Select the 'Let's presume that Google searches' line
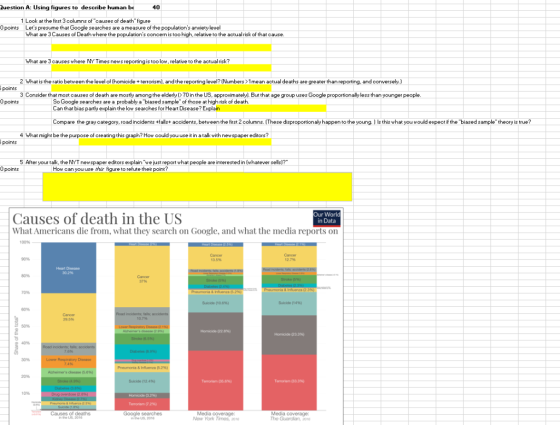This screenshot has height=425, width=560. (123, 28)
